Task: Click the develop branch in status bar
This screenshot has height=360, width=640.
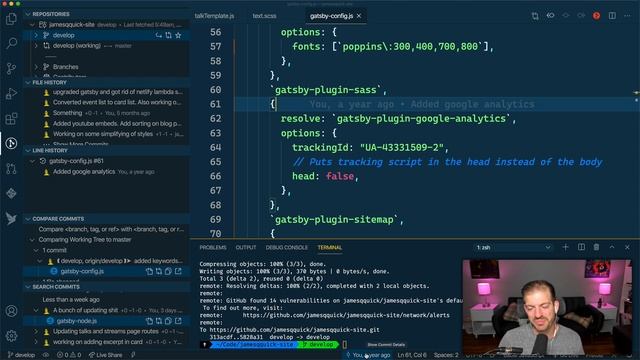Action: coord(21,355)
